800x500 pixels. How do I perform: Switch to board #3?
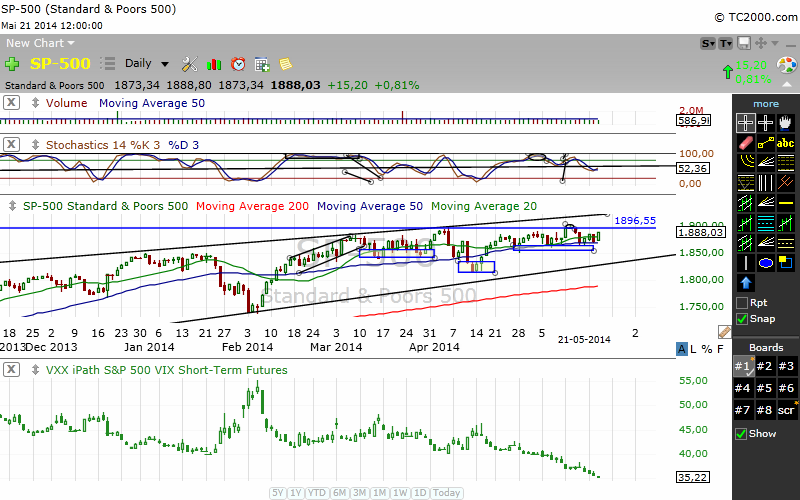click(786, 366)
